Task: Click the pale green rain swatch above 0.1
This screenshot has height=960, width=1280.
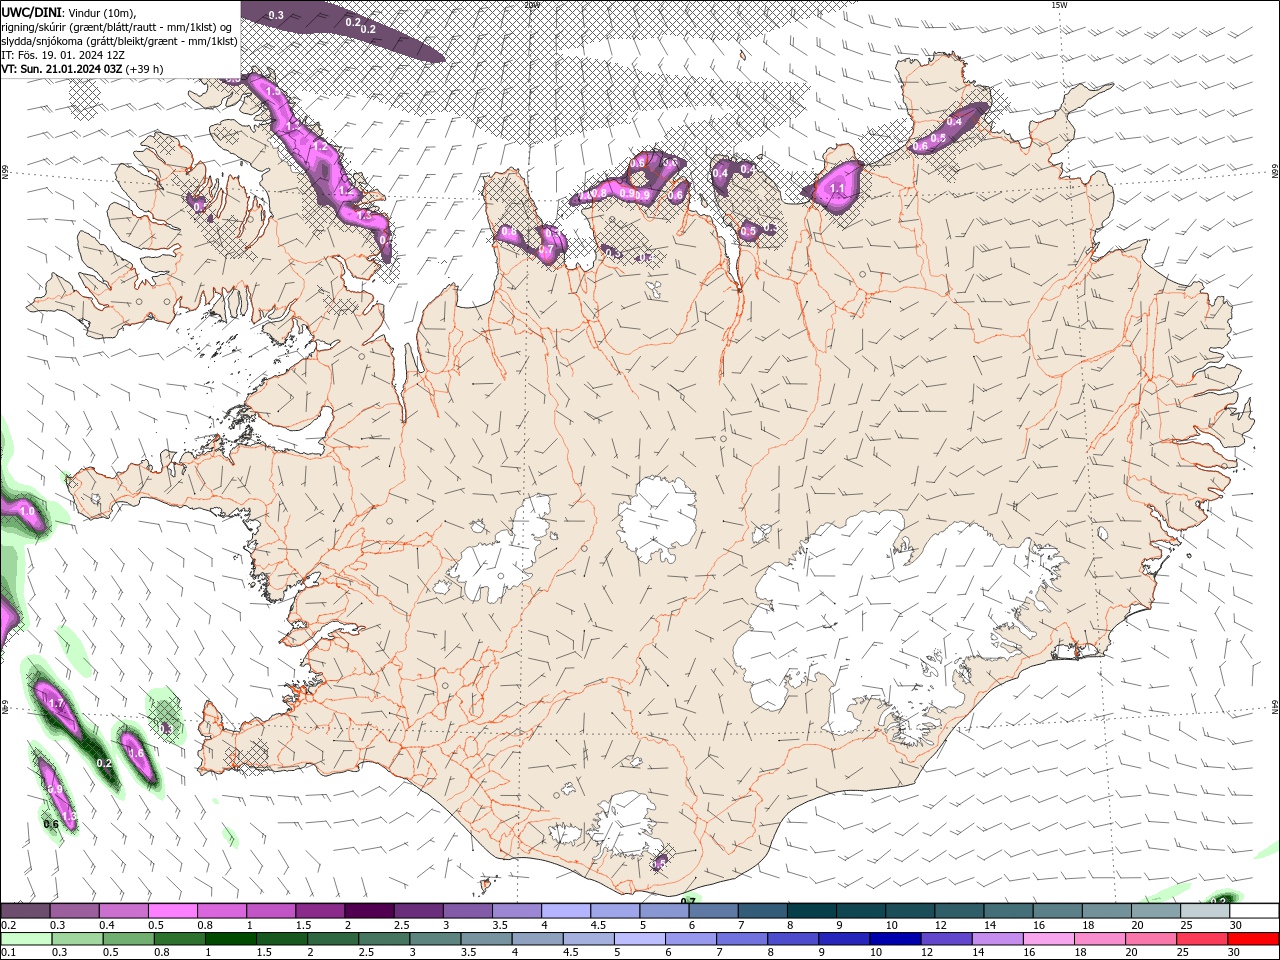Action: [26, 939]
